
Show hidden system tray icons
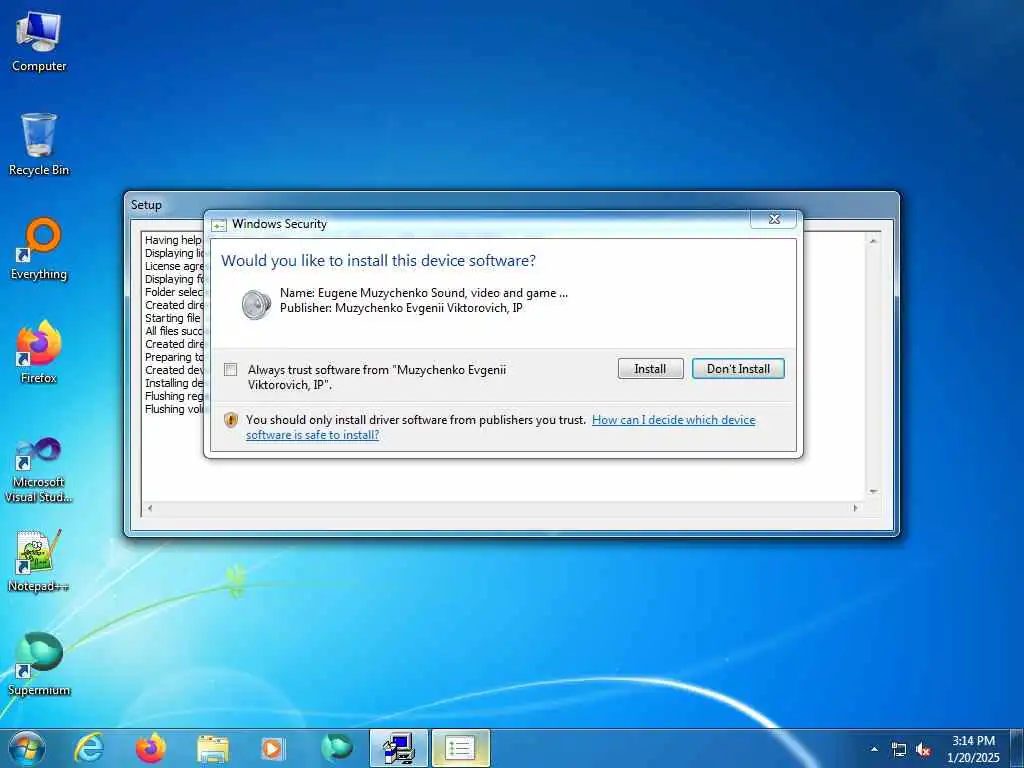click(x=874, y=749)
